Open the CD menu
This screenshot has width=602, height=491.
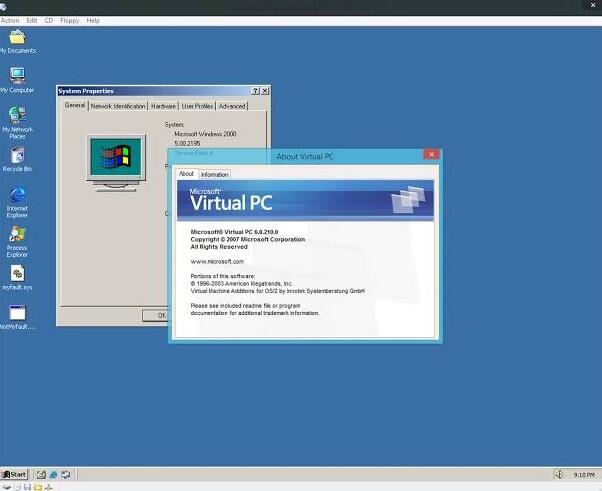pos(49,20)
